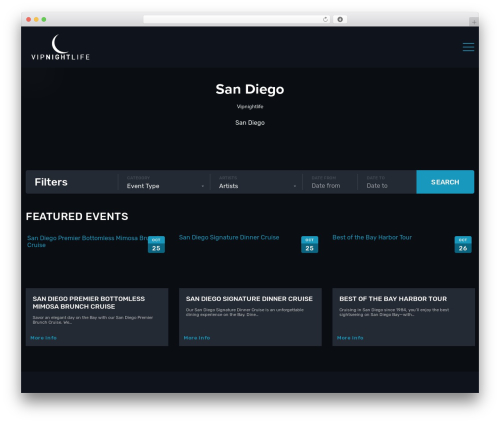Click the browser reload icon
The image size is (500, 423).
325,19
